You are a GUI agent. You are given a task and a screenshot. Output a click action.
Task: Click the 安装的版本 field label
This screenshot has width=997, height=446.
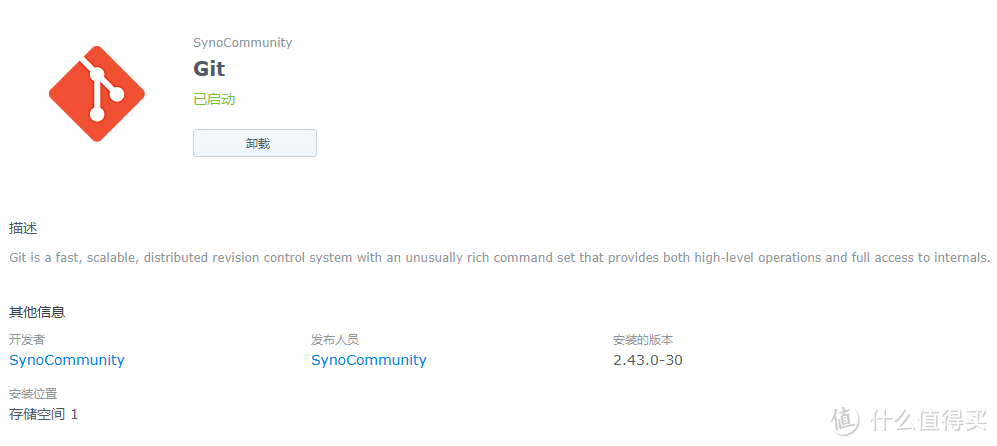[643, 340]
